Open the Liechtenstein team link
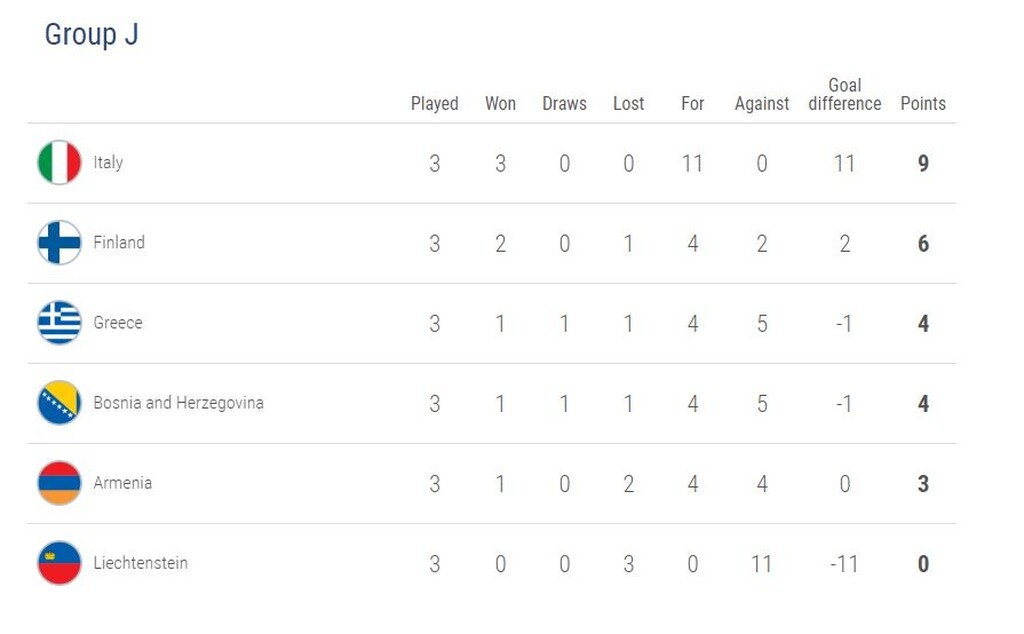The width and height of the screenshot is (1024, 634). [140, 563]
